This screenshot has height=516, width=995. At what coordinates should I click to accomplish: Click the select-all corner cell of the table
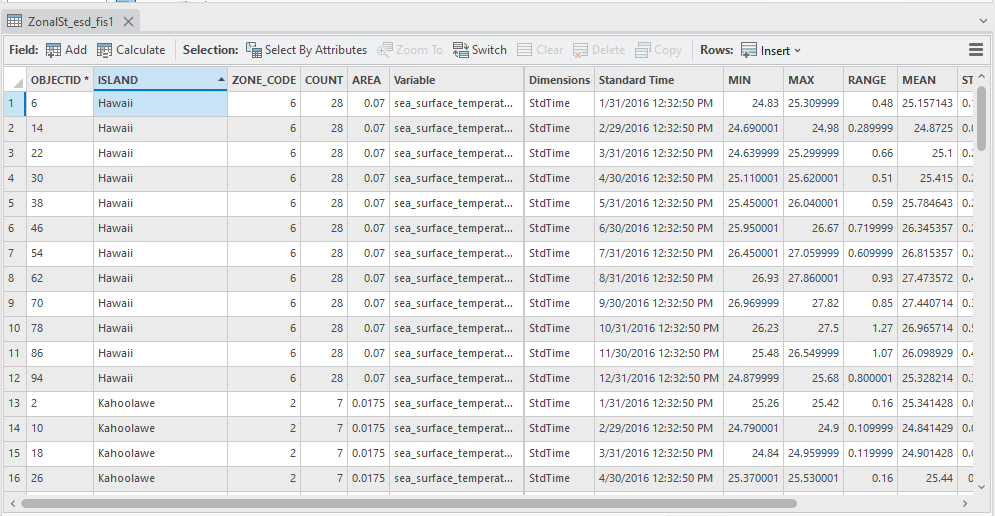point(14,80)
